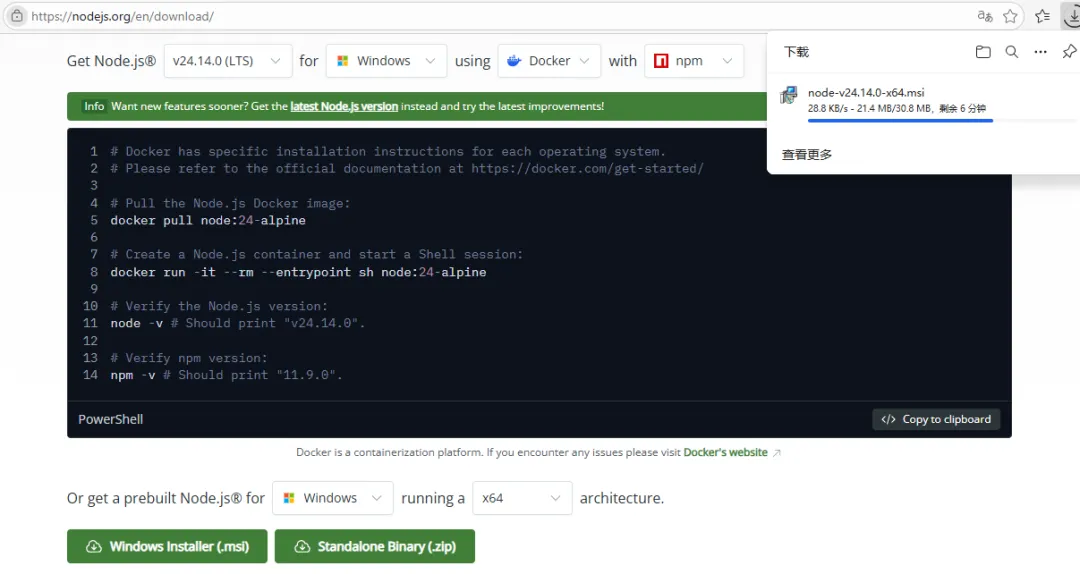Click the docker run entrypoint command line
The width and height of the screenshot is (1080, 574).
pyautogui.click(x=298, y=272)
